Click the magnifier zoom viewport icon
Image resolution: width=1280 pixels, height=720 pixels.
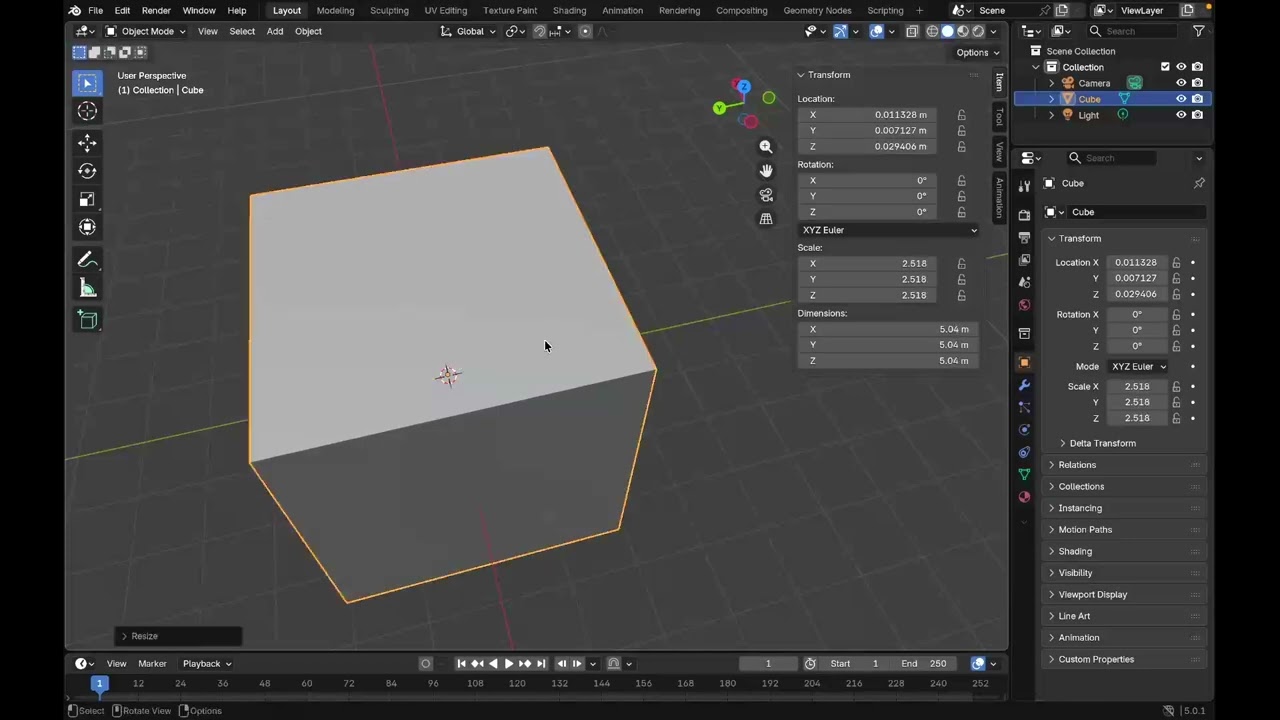[x=766, y=146]
